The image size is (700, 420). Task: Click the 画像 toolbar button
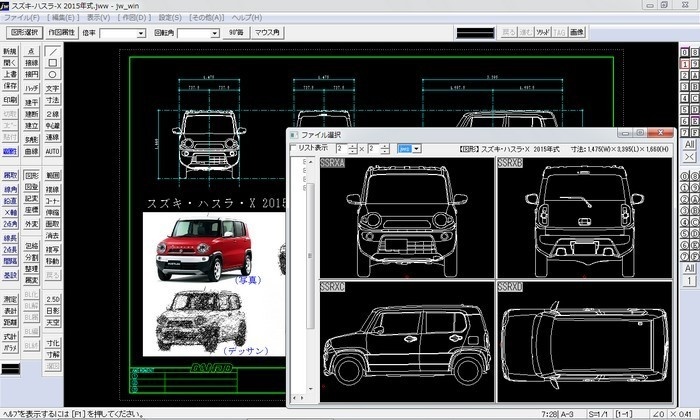pyautogui.click(x=577, y=32)
